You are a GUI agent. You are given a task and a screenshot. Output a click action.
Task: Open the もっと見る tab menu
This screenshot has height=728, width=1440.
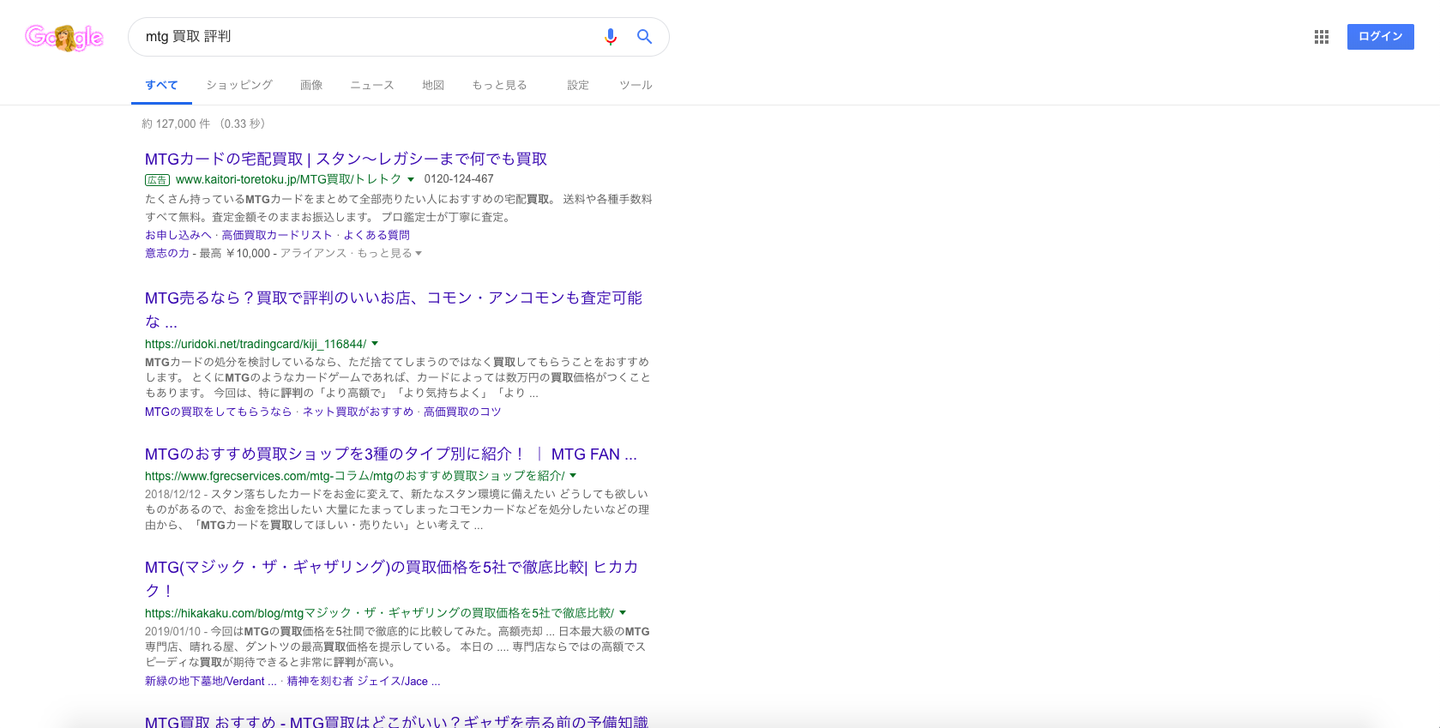click(x=499, y=85)
